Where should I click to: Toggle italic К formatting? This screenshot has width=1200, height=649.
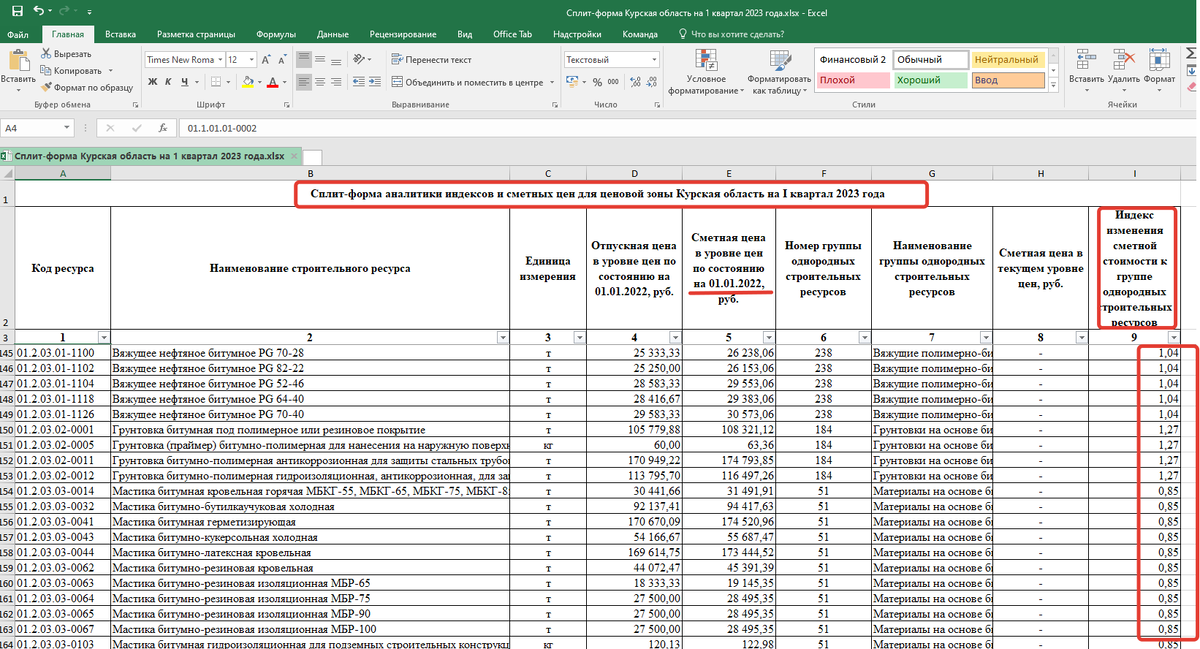(169, 83)
